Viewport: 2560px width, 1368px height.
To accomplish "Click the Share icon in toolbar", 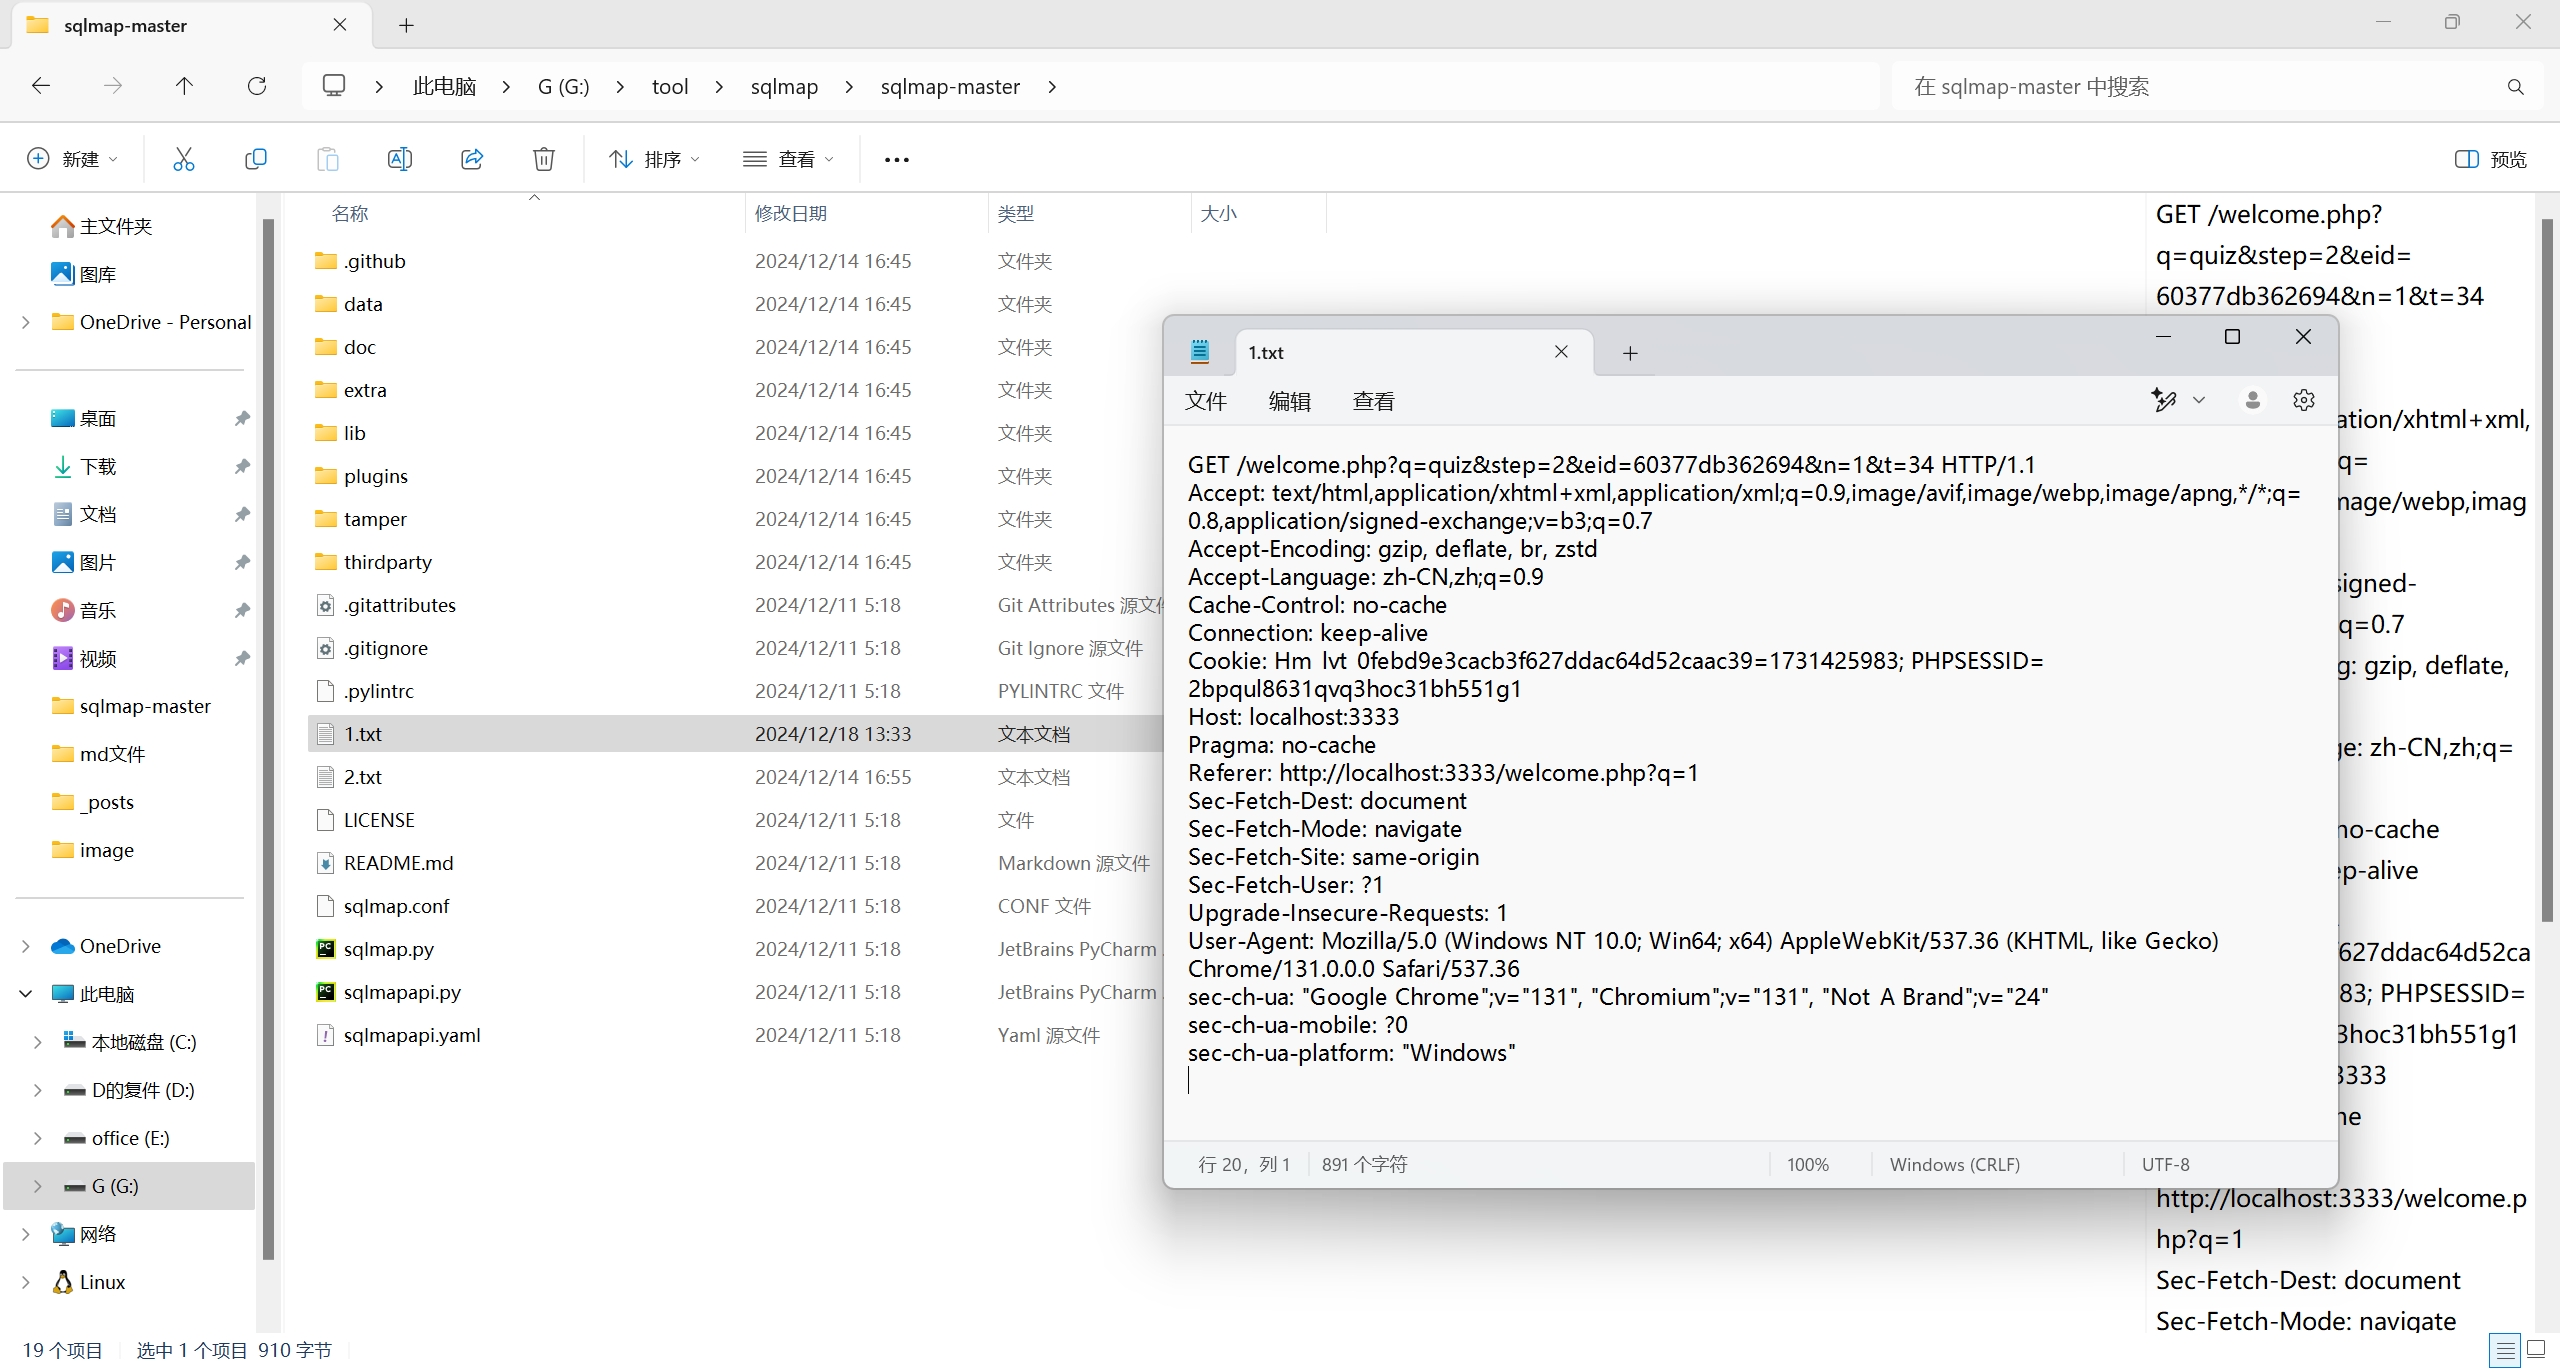I will tap(471, 159).
